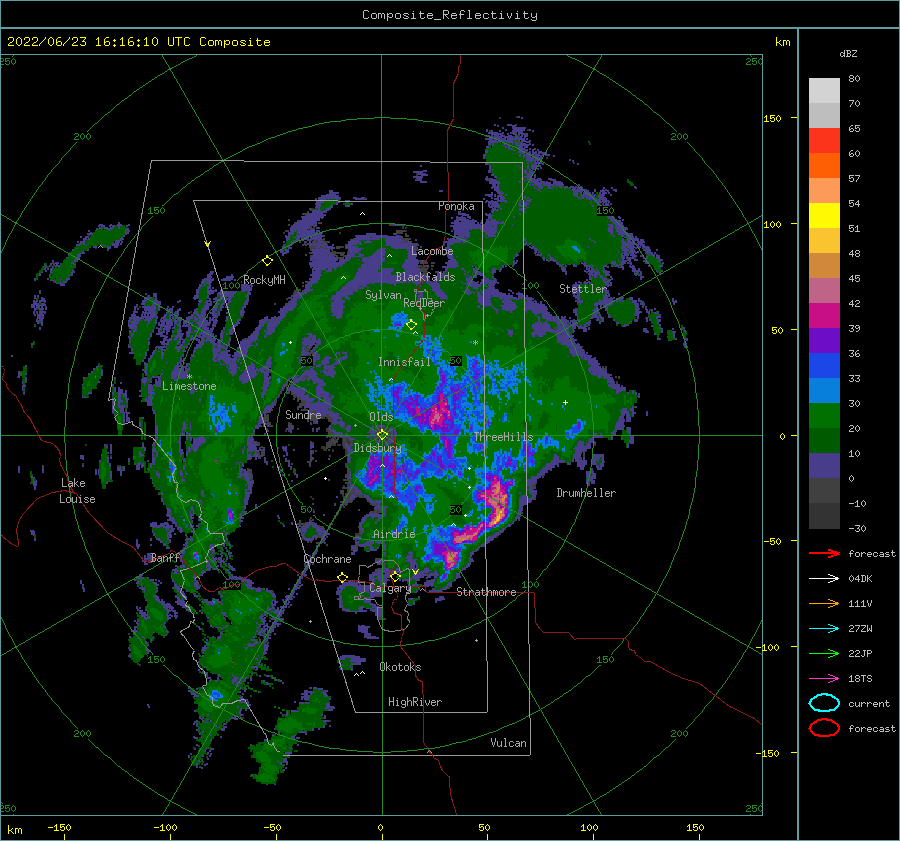This screenshot has width=900, height=841.
Task: Click the 20 dBZ green color swatch
Action: [x=824, y=440]
